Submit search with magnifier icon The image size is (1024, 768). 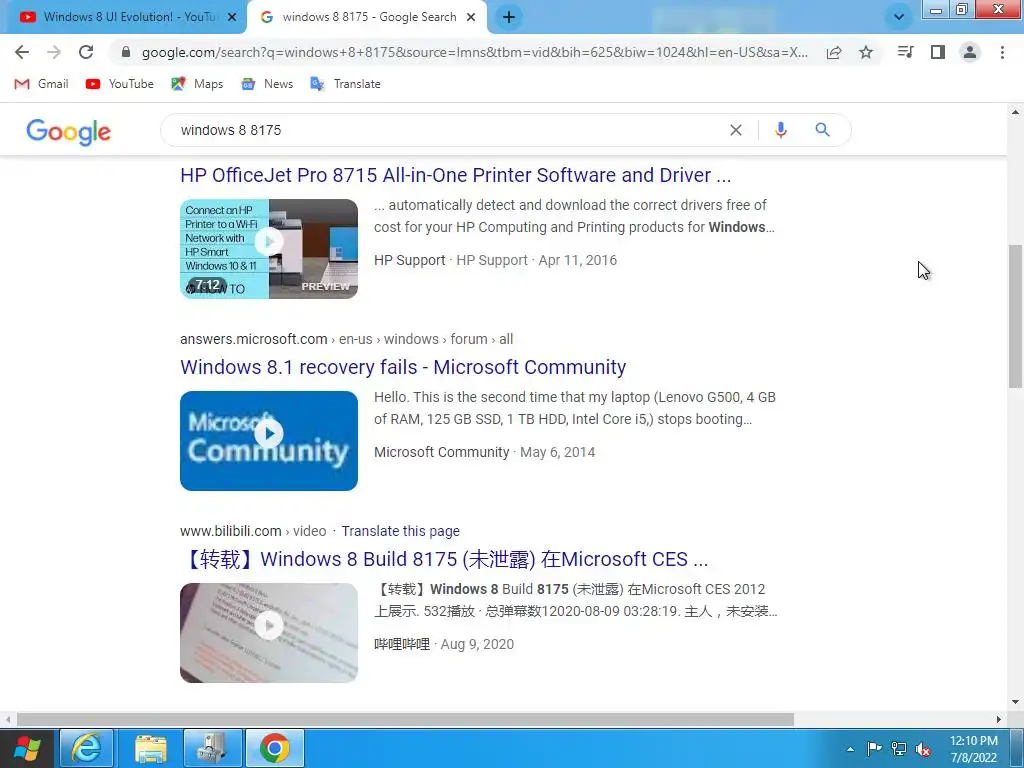(823, 130)
